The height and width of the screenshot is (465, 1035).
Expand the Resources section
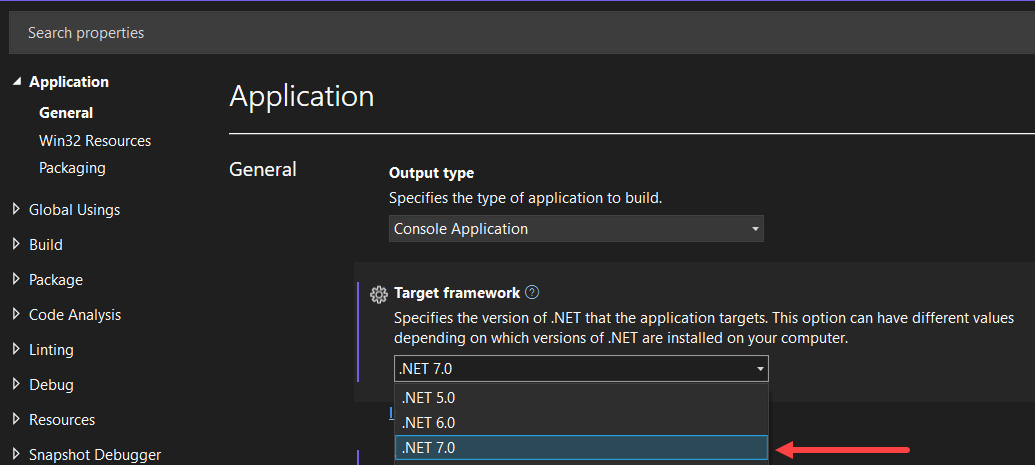coord(17,419)
